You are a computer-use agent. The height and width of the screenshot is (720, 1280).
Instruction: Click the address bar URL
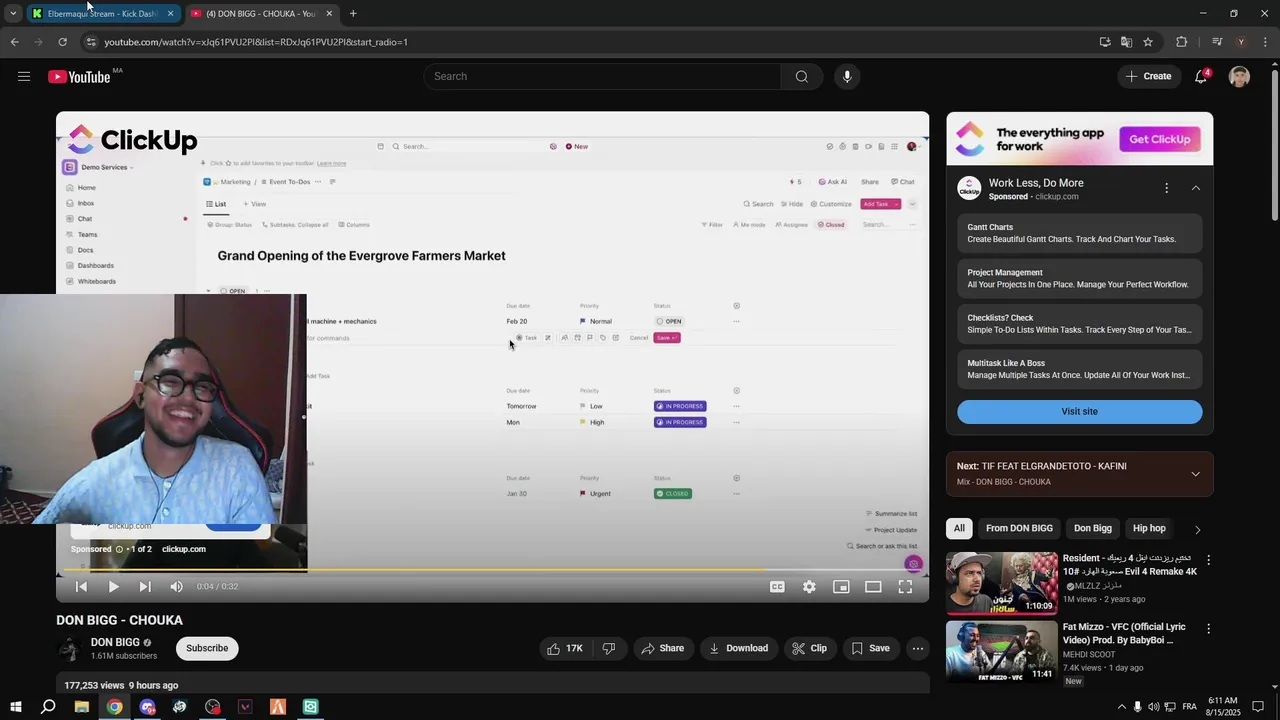[256, 42]
